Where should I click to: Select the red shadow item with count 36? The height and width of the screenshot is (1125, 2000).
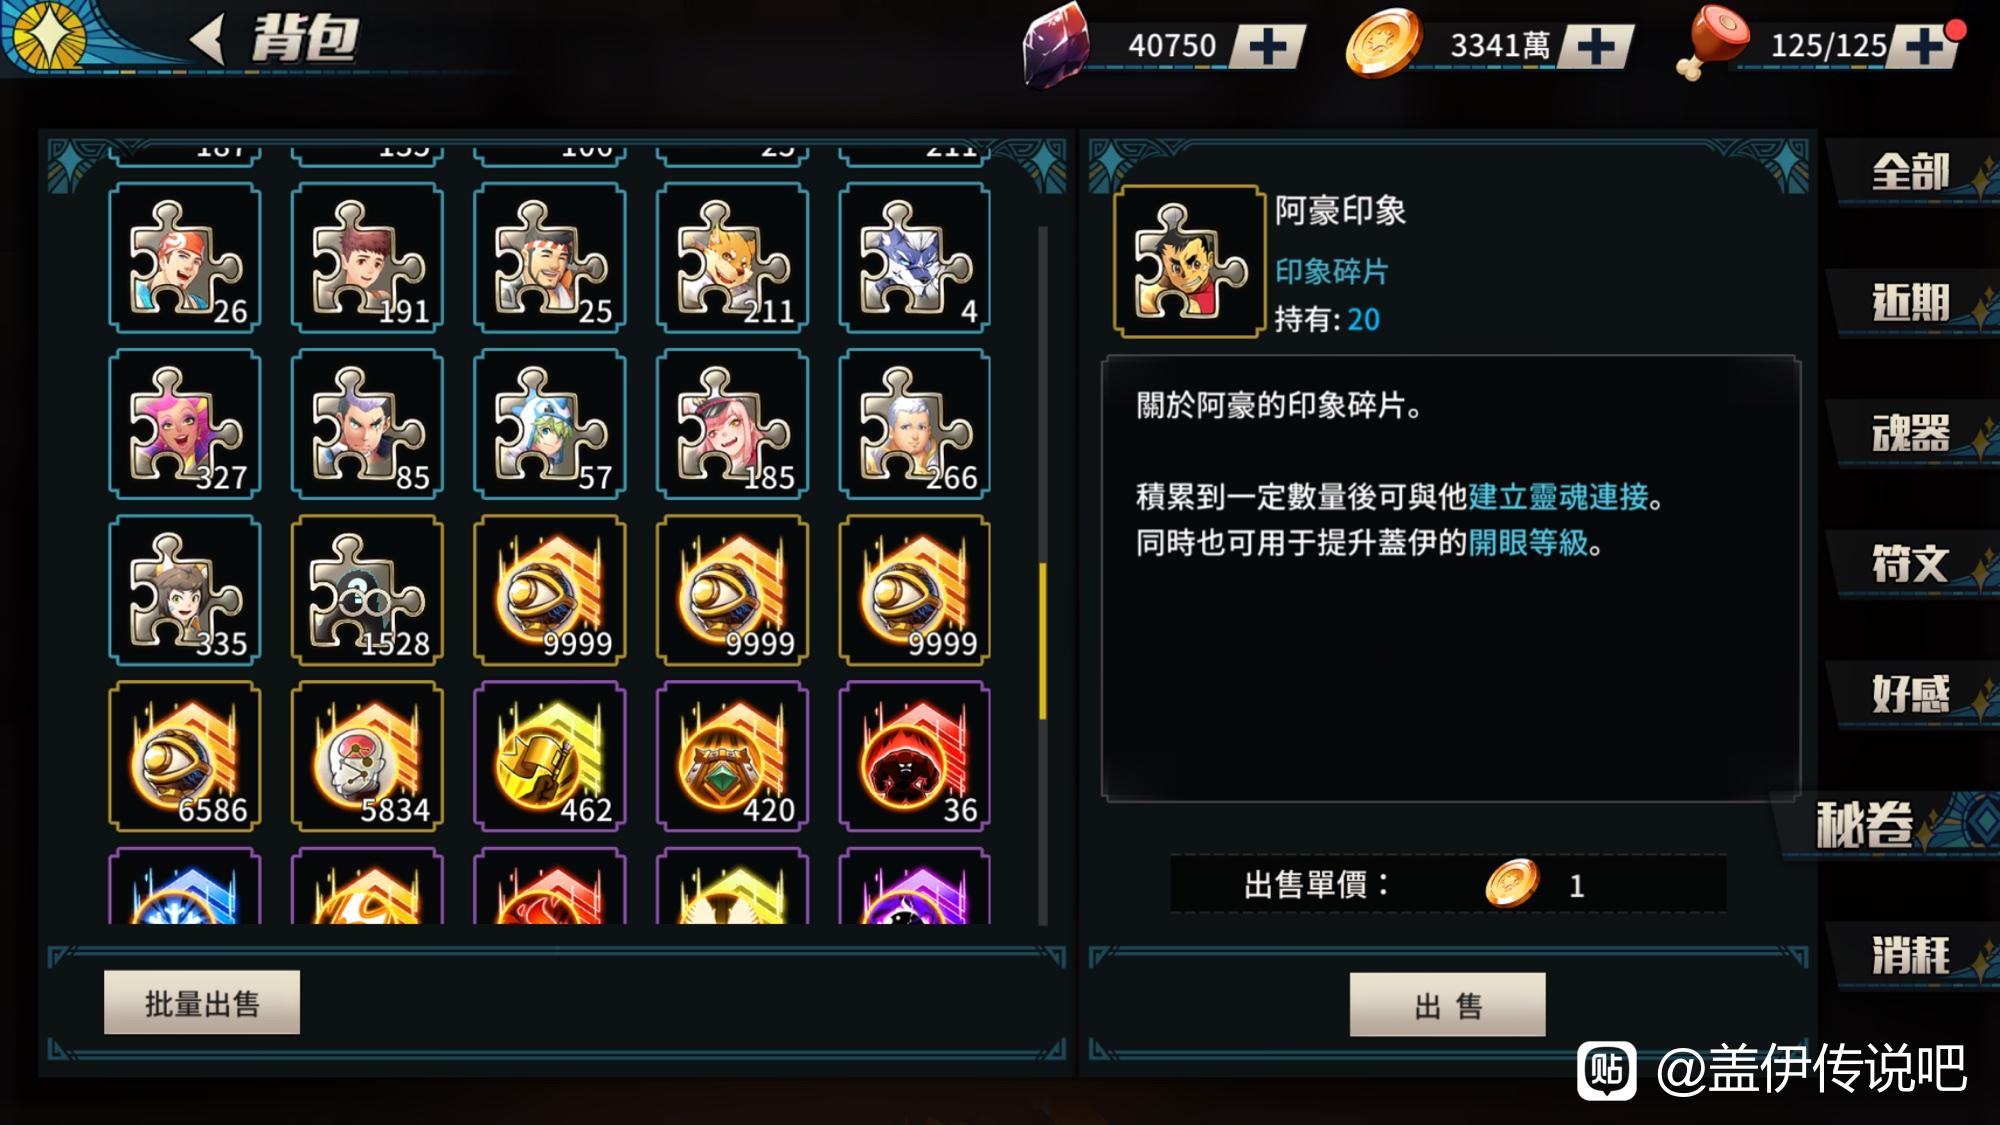[914, 756]
